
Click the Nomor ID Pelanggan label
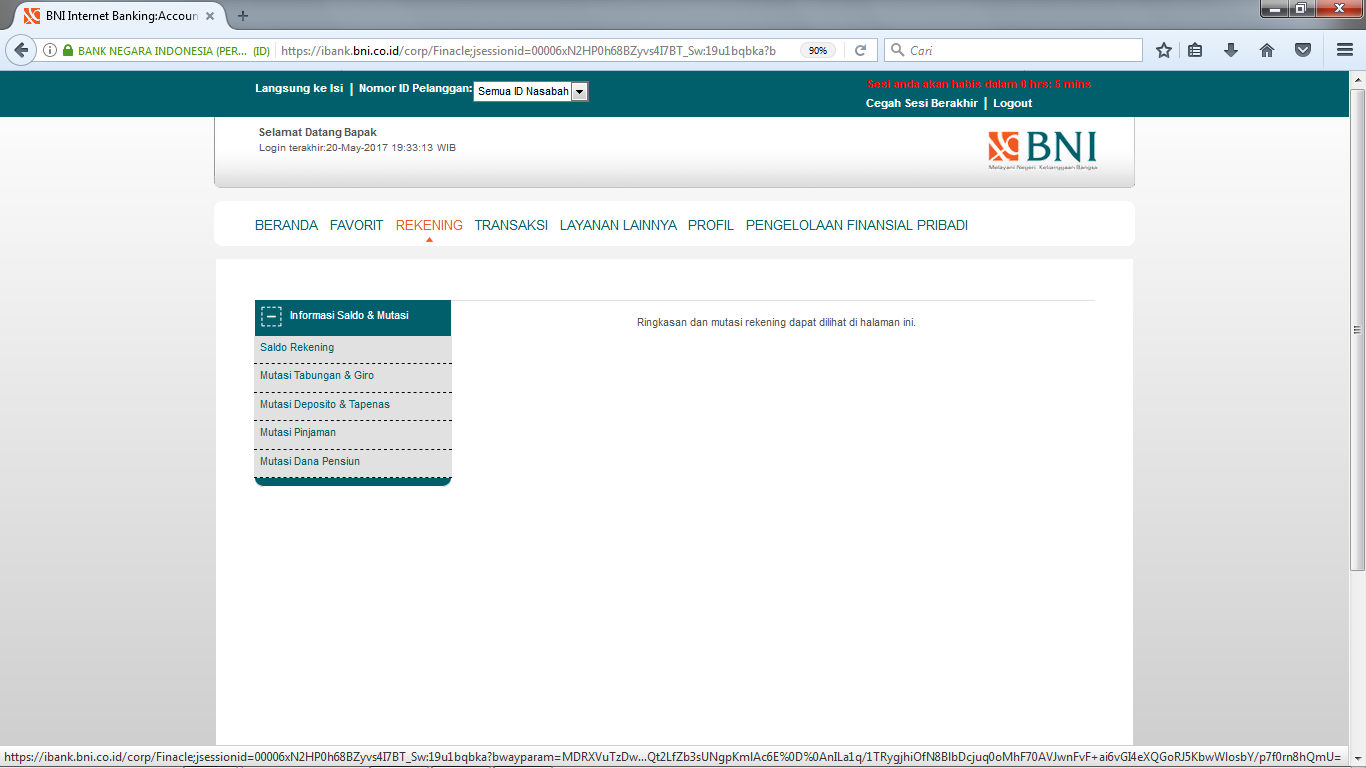[x=415, y=88]
